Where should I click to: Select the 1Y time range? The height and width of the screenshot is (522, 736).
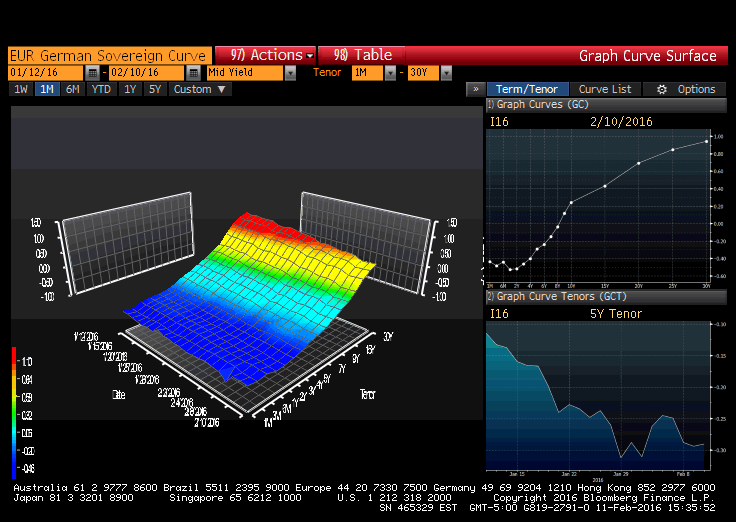tap(130, 89)
